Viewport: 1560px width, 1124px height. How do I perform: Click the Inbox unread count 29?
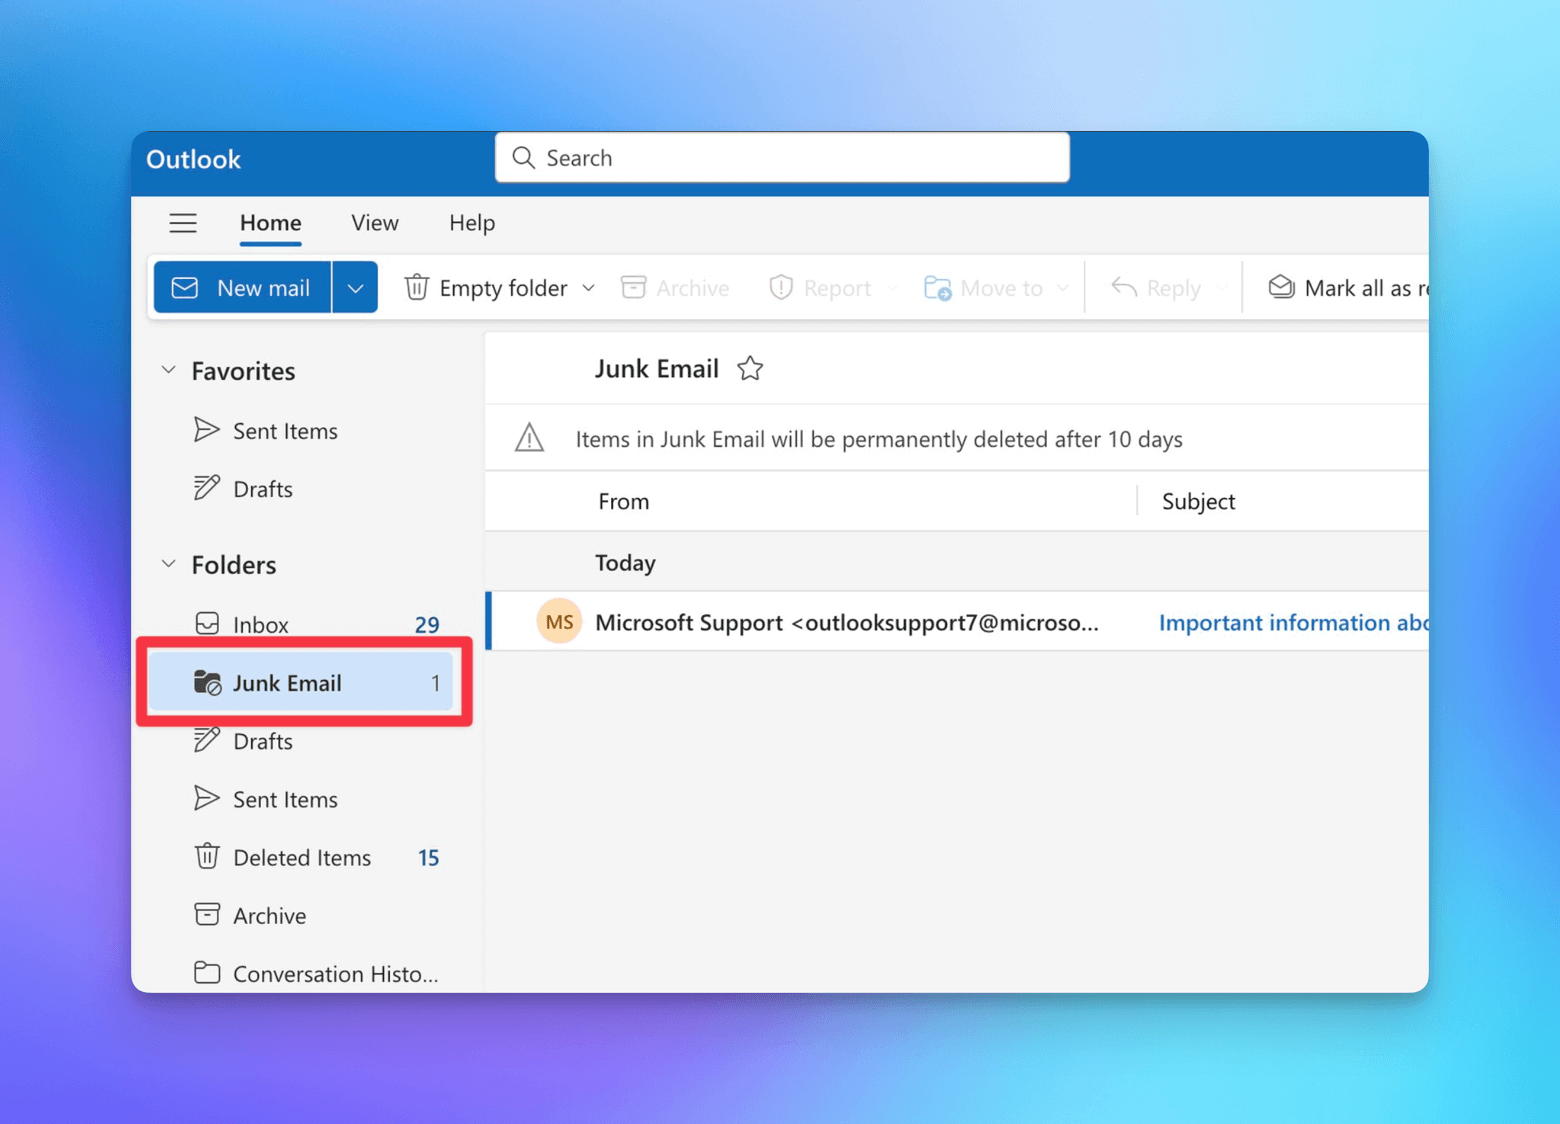tap(427, 625)
